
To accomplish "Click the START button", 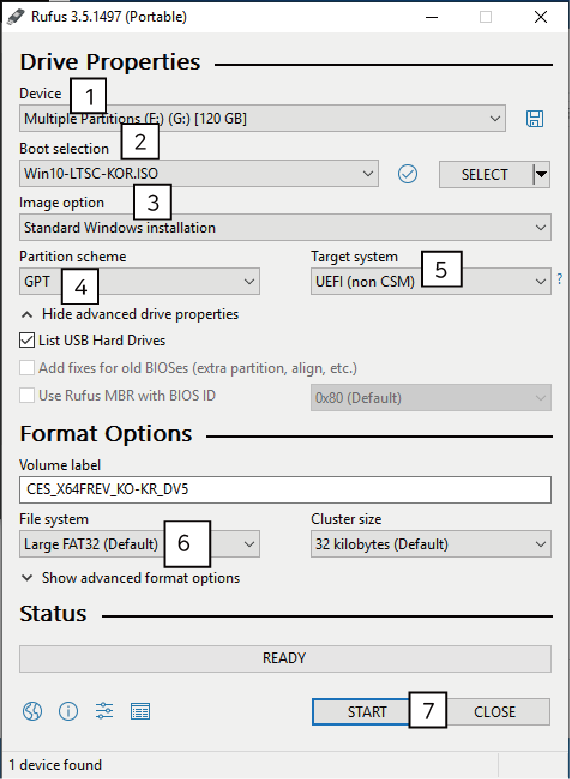I will pyautogui.click(x=367, y=712).
